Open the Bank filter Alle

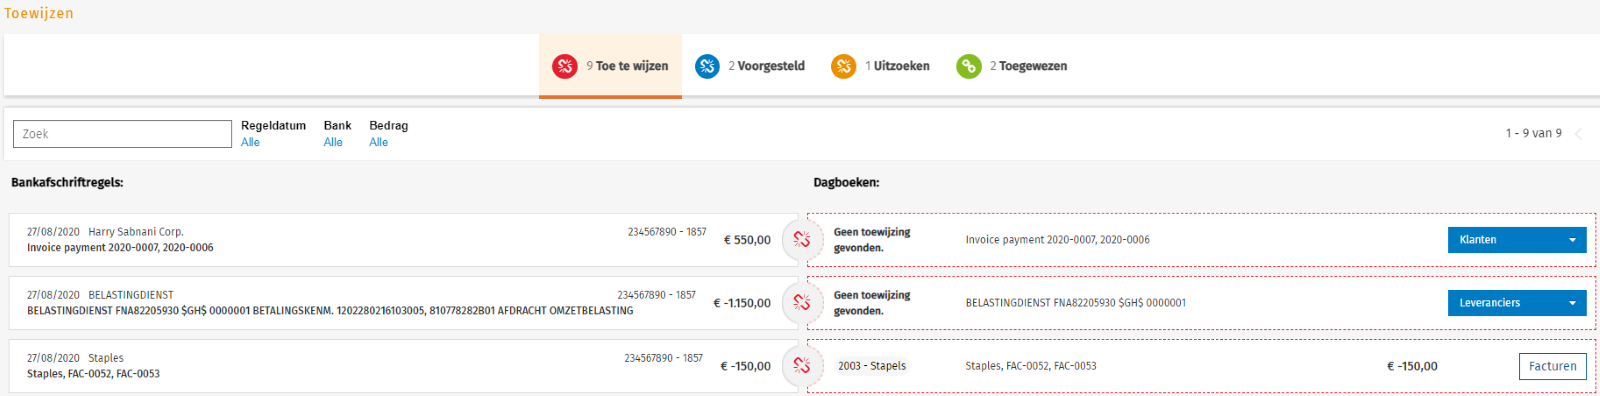[333, 142]
